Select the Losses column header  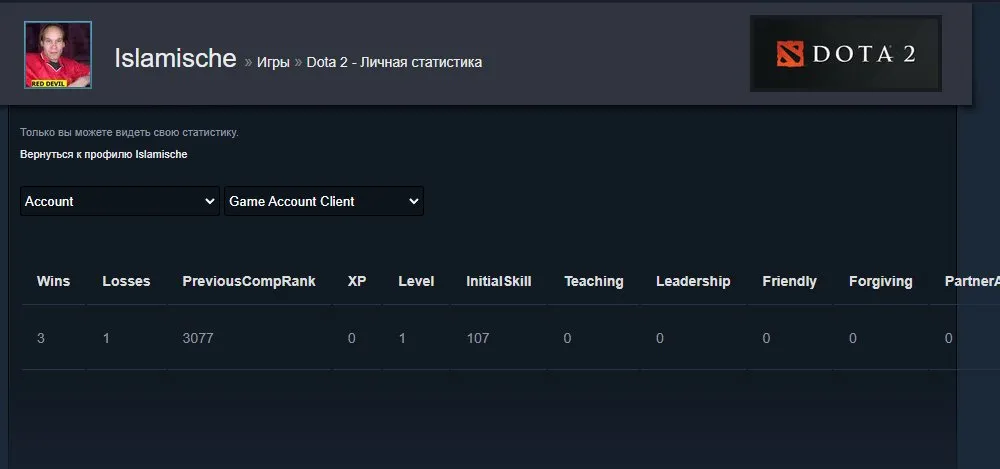pos(126,281)
